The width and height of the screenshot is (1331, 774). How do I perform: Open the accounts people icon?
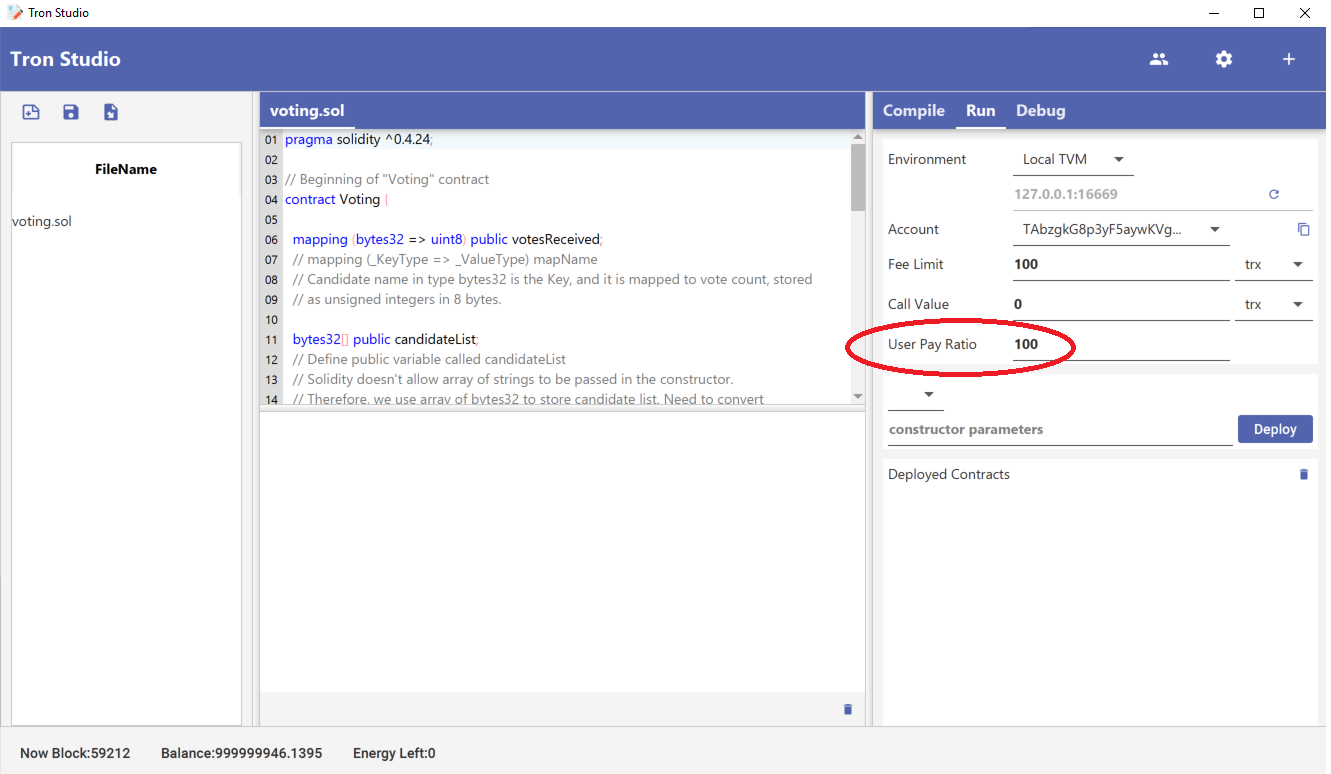point(1159,59)
